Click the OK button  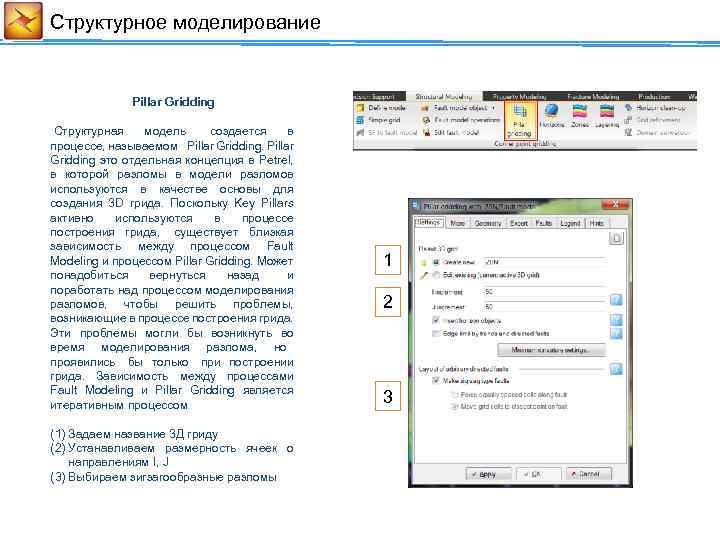pos(538,474)
